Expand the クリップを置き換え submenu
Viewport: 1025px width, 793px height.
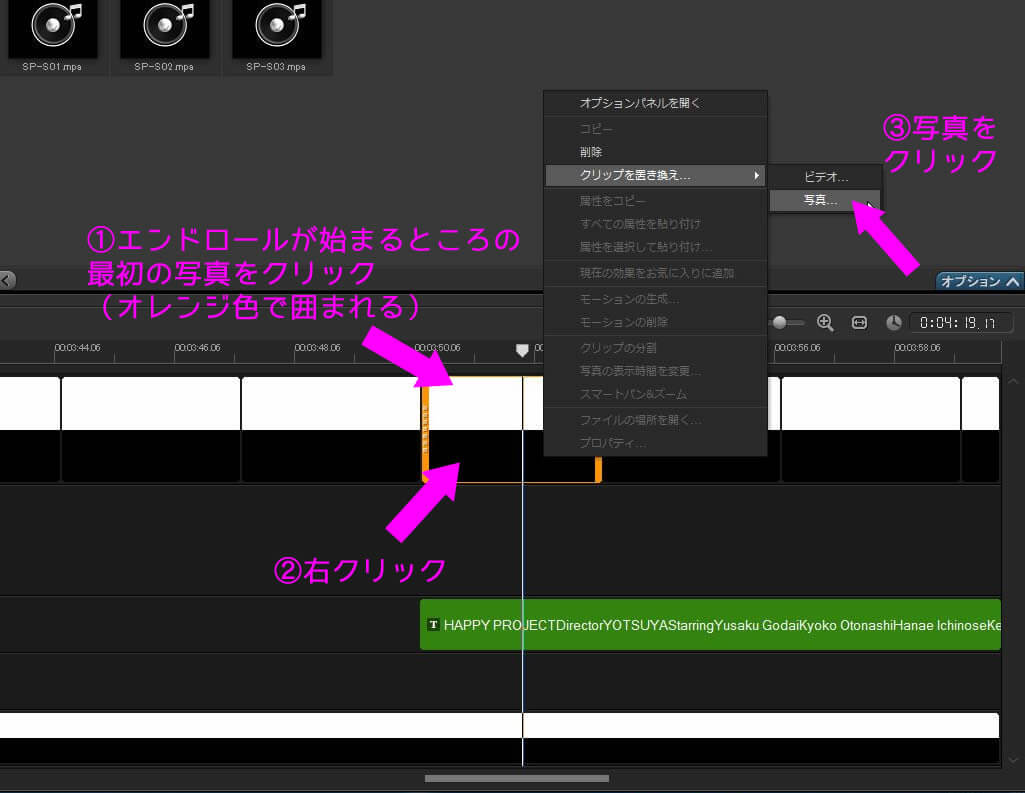click(655, 175)
